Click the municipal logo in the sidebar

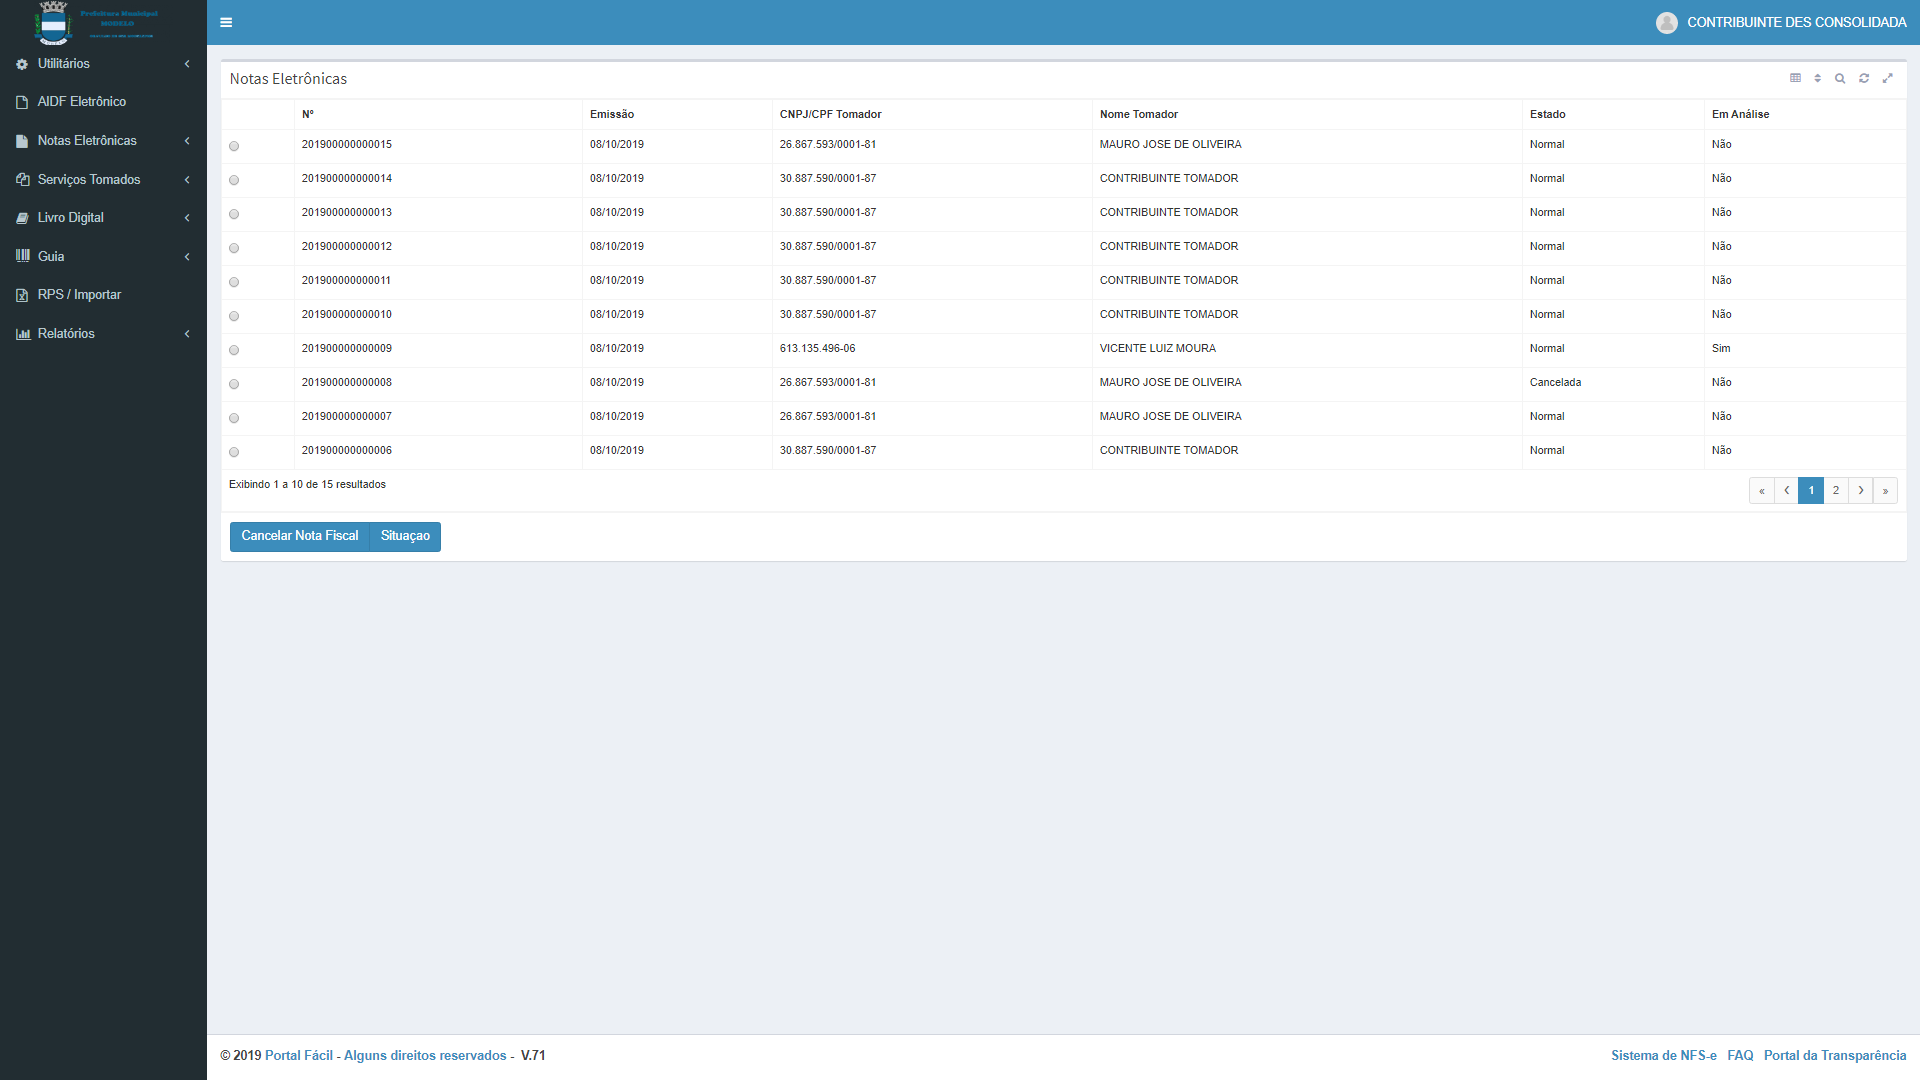click(54, 22)
